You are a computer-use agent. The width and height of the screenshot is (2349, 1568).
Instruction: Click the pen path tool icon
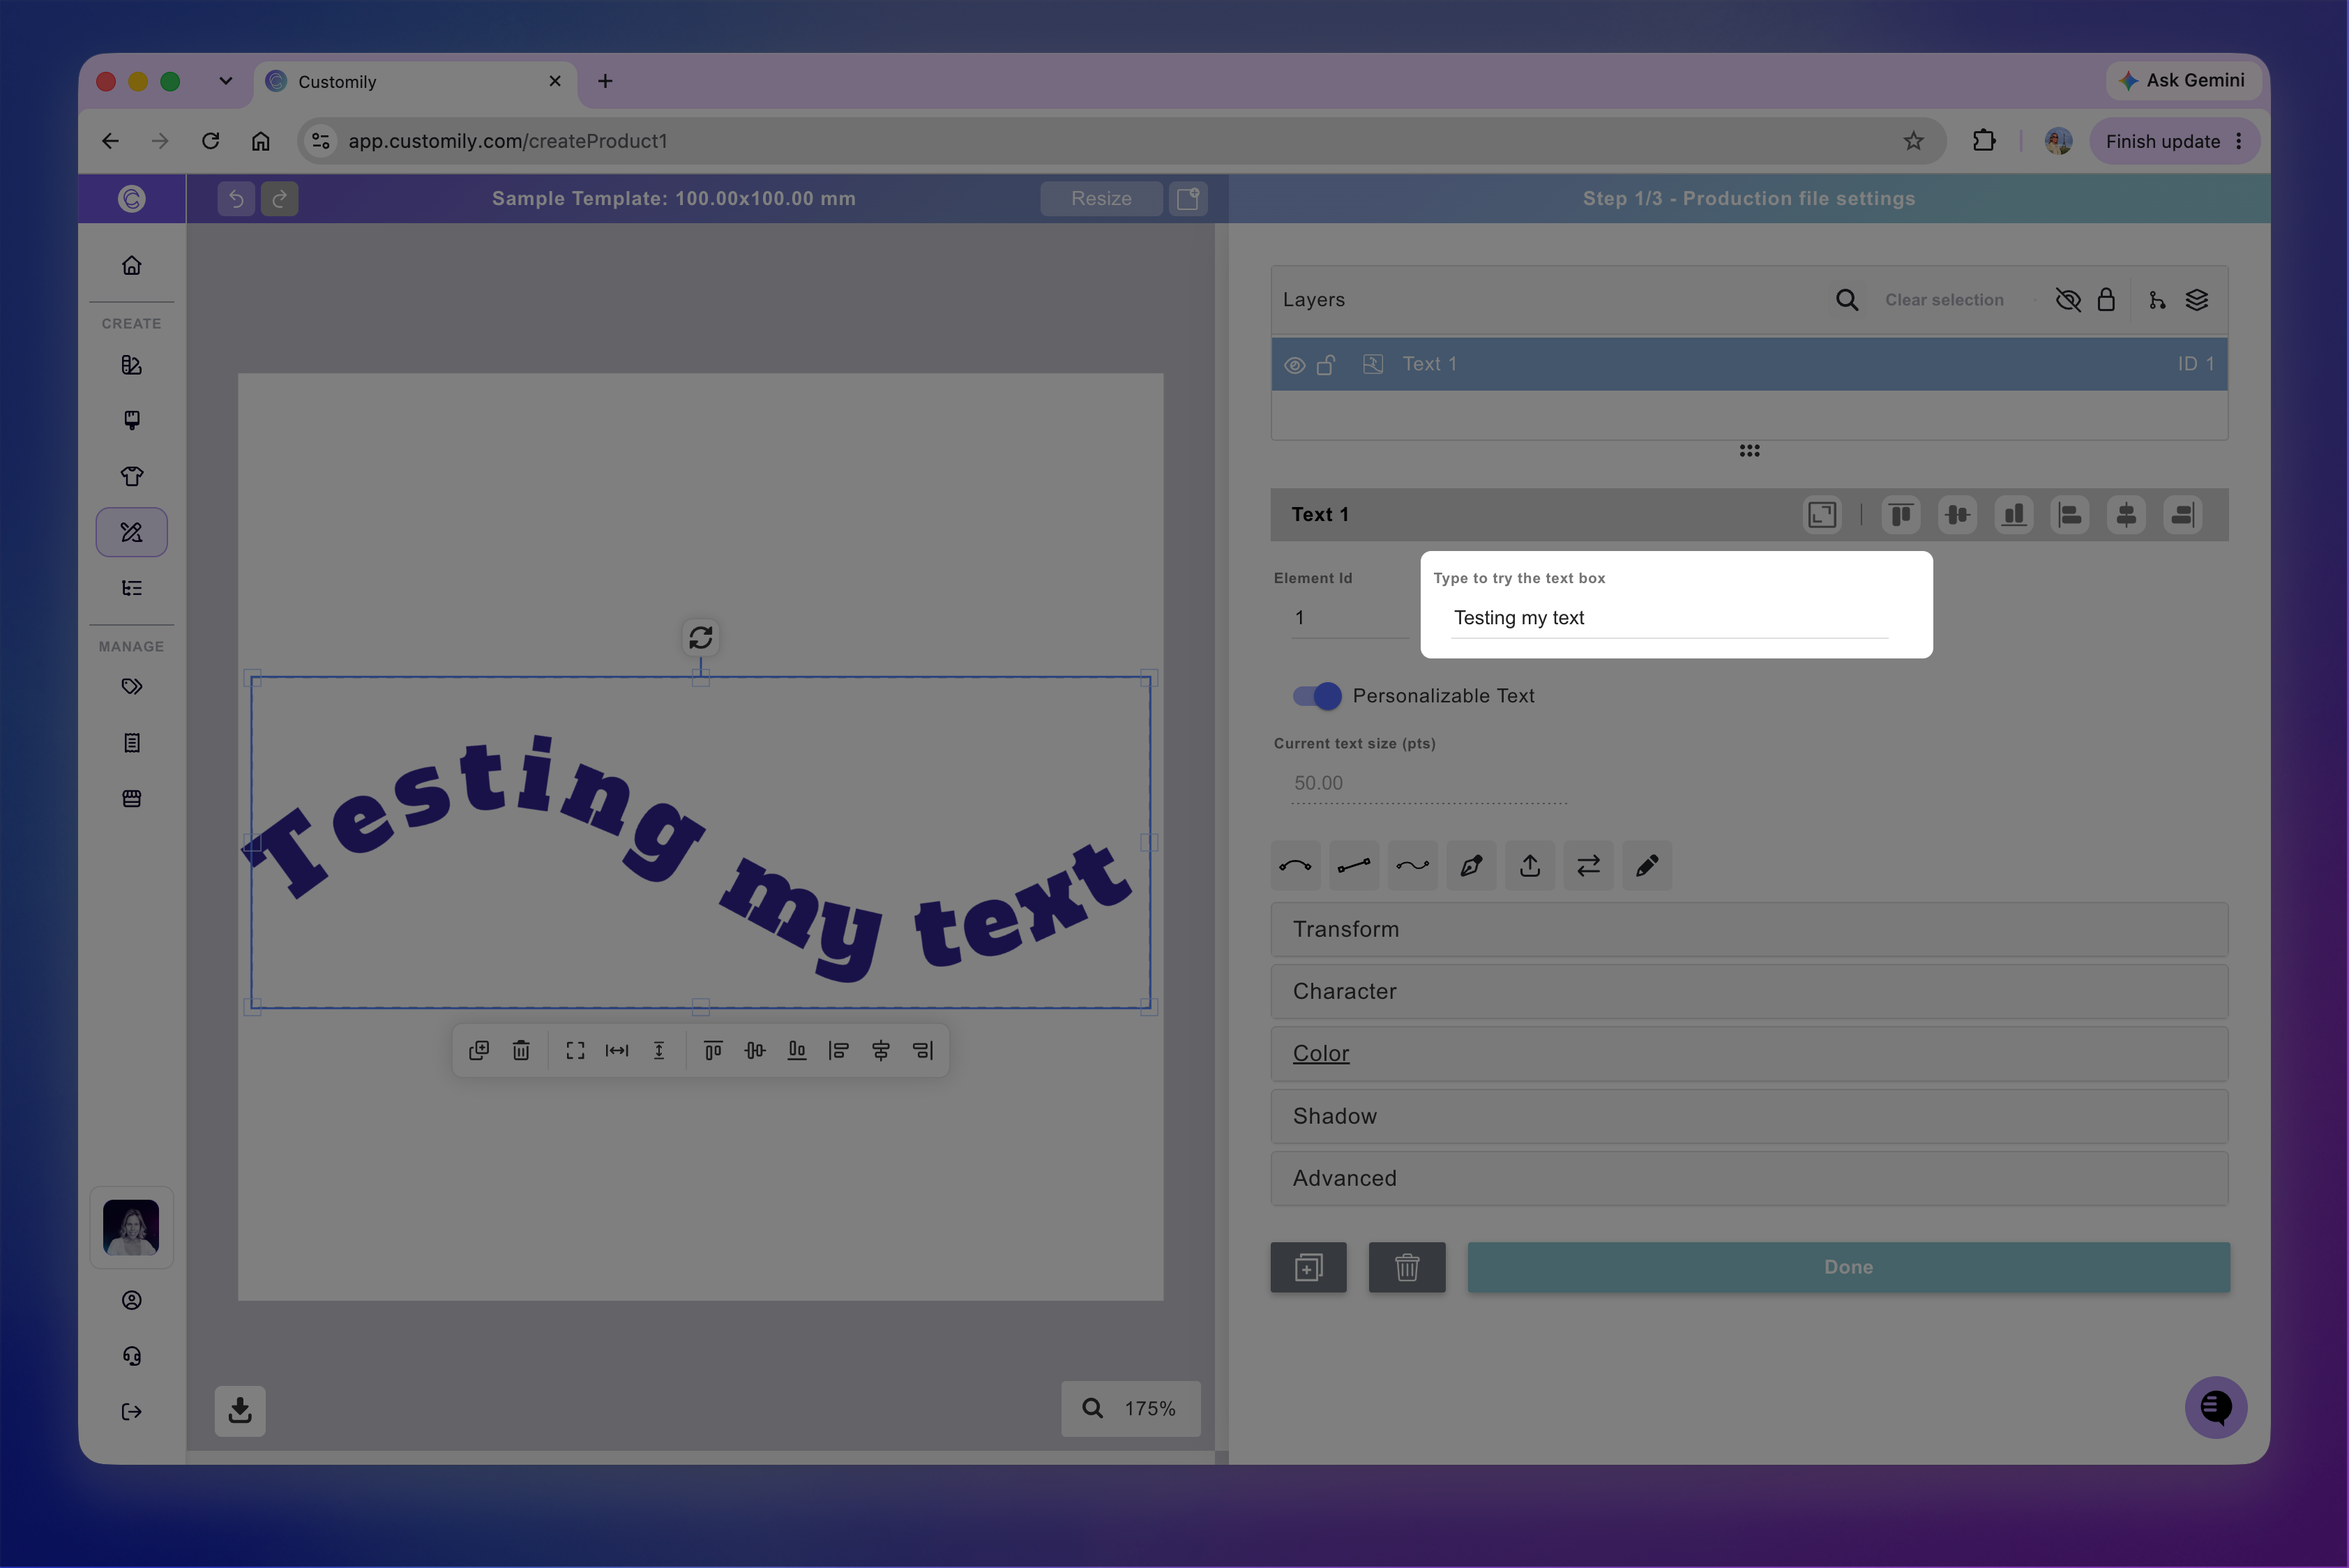(x=1471, y=866)
